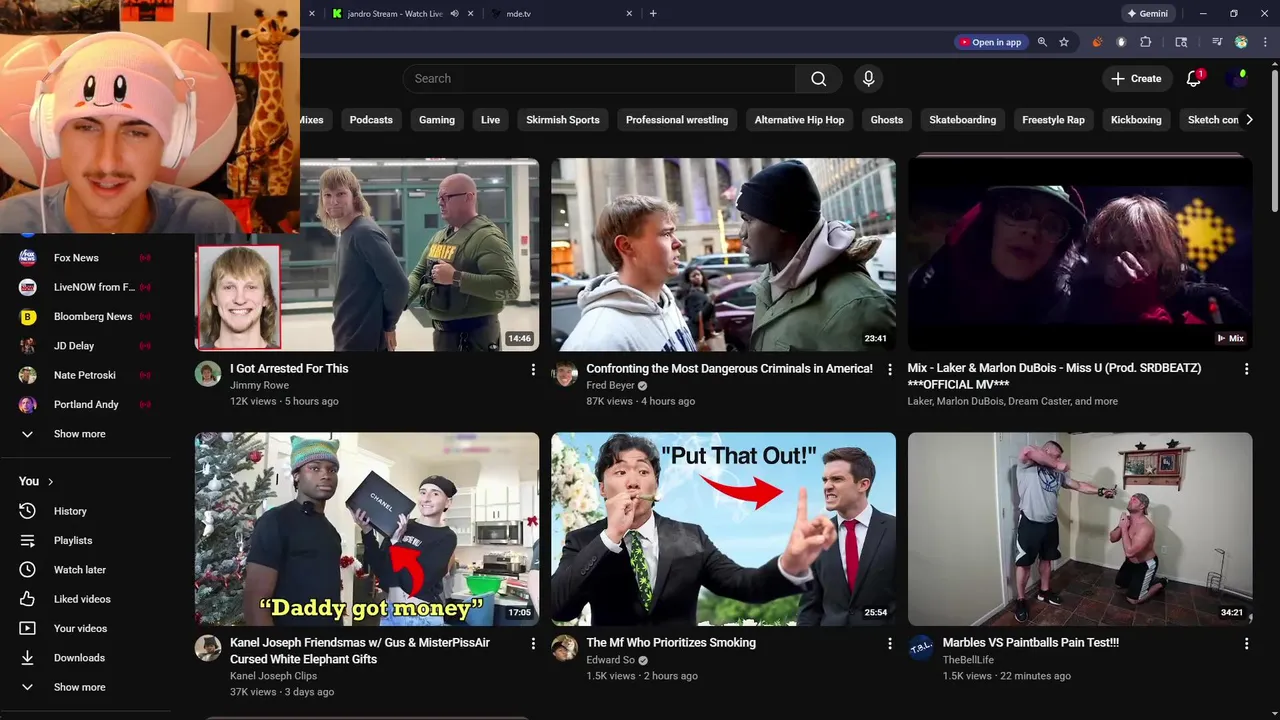The height and width of the screenshot is (720, 1280).
Task: Open TheBellLife channel avatar
Action: pos(921,648)
